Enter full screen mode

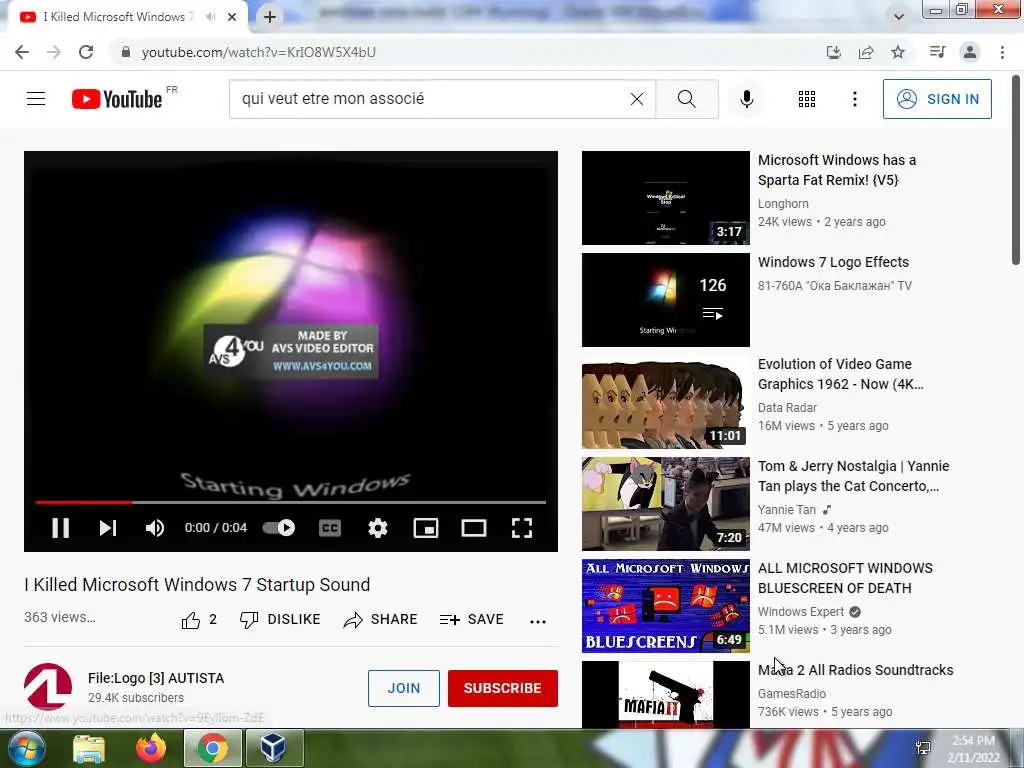[522, 528]
